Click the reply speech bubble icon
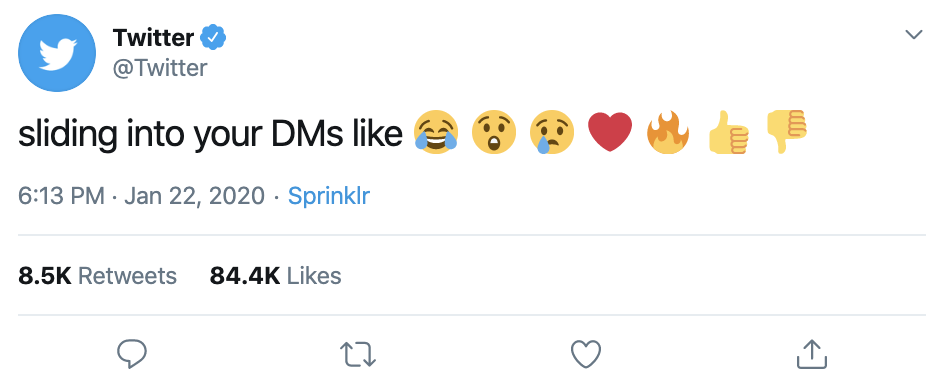 pyautogui.click(x=131, y=354)
